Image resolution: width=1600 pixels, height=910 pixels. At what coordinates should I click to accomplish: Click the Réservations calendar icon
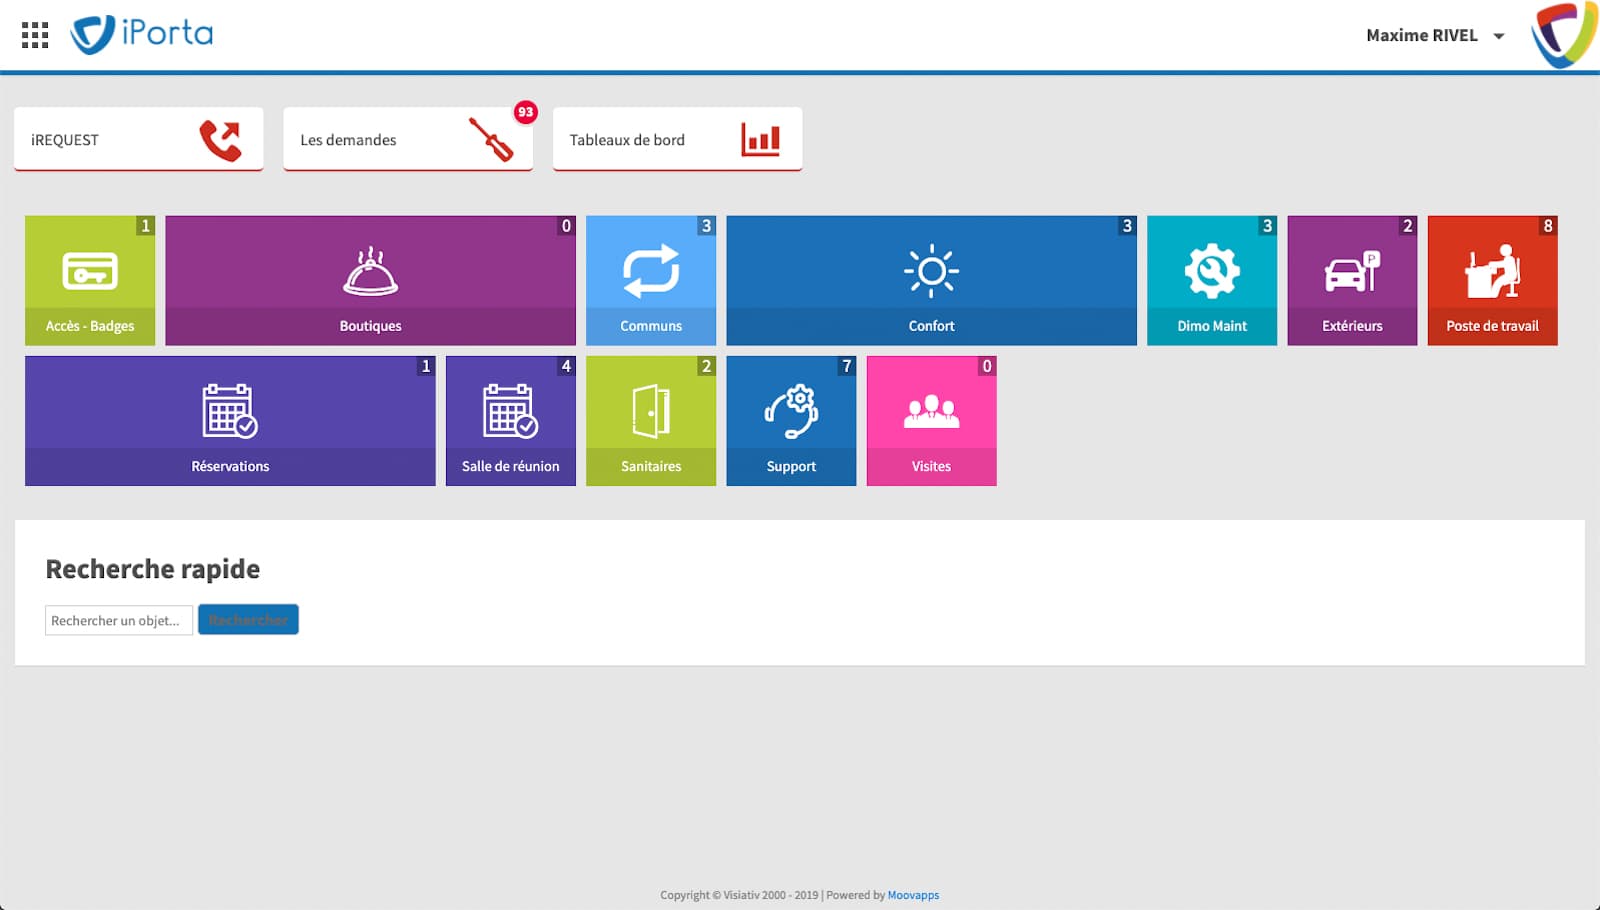click(x=230, y=411)
